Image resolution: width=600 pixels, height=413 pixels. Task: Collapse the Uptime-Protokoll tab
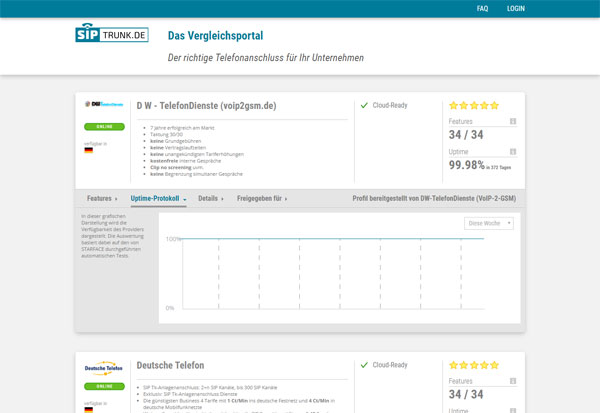coord(158,198)
